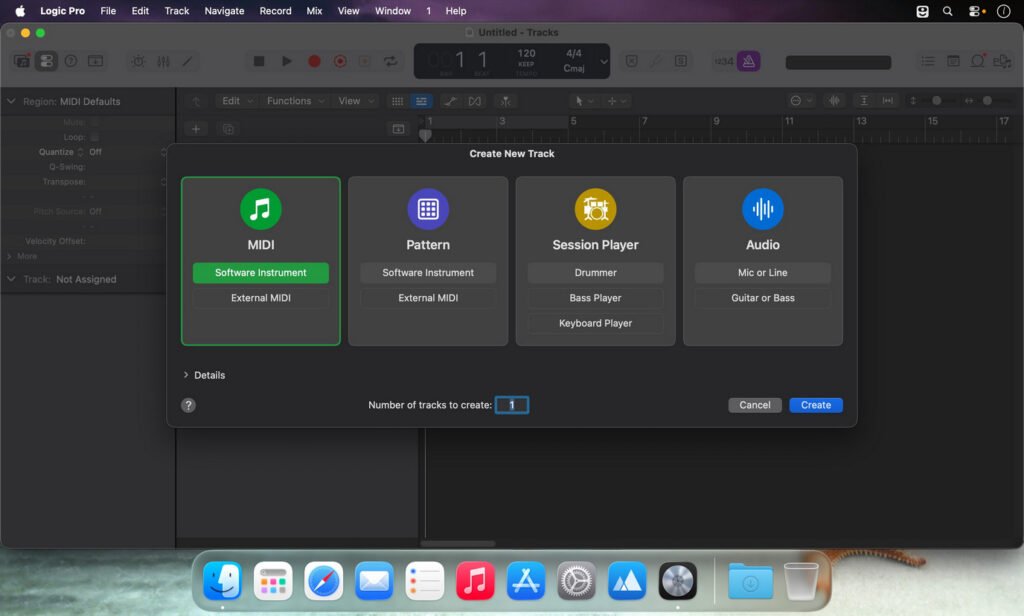Viewport: 1024px width, 616px height.
Task: Expand More in the Region inspector
Action: point(9,256)
